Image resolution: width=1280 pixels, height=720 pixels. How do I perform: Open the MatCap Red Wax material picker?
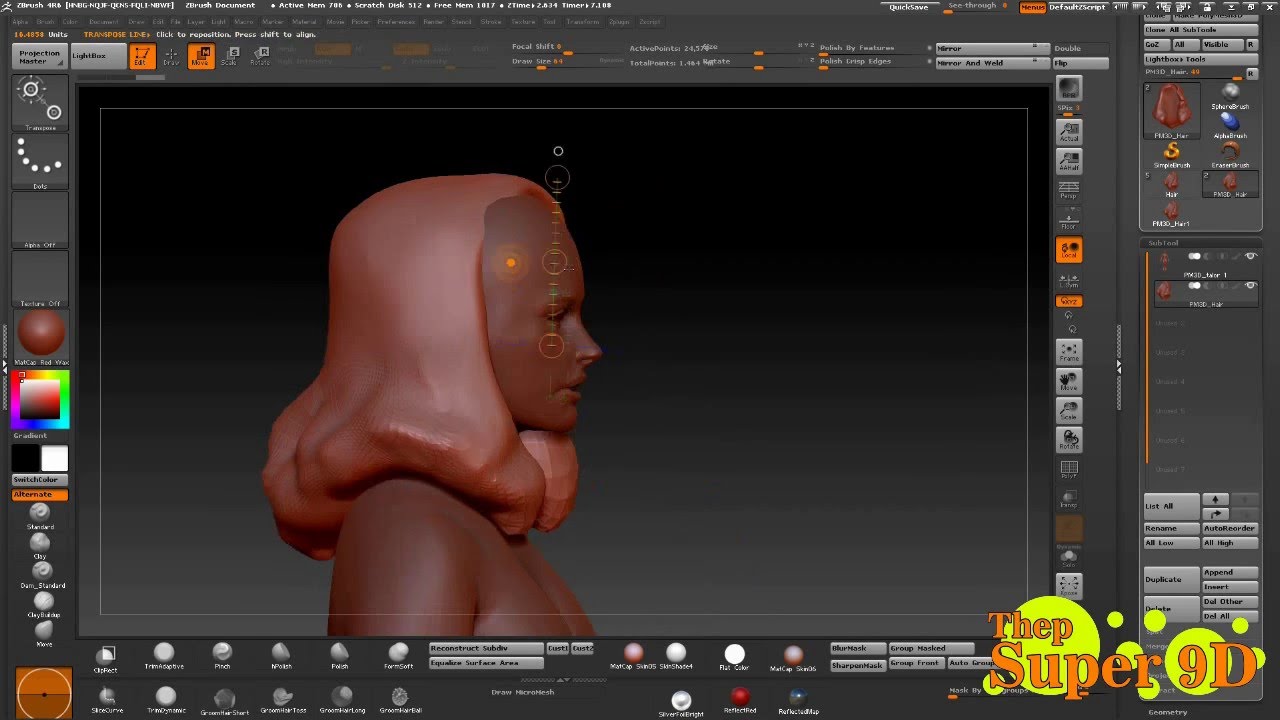pos(40,337)
